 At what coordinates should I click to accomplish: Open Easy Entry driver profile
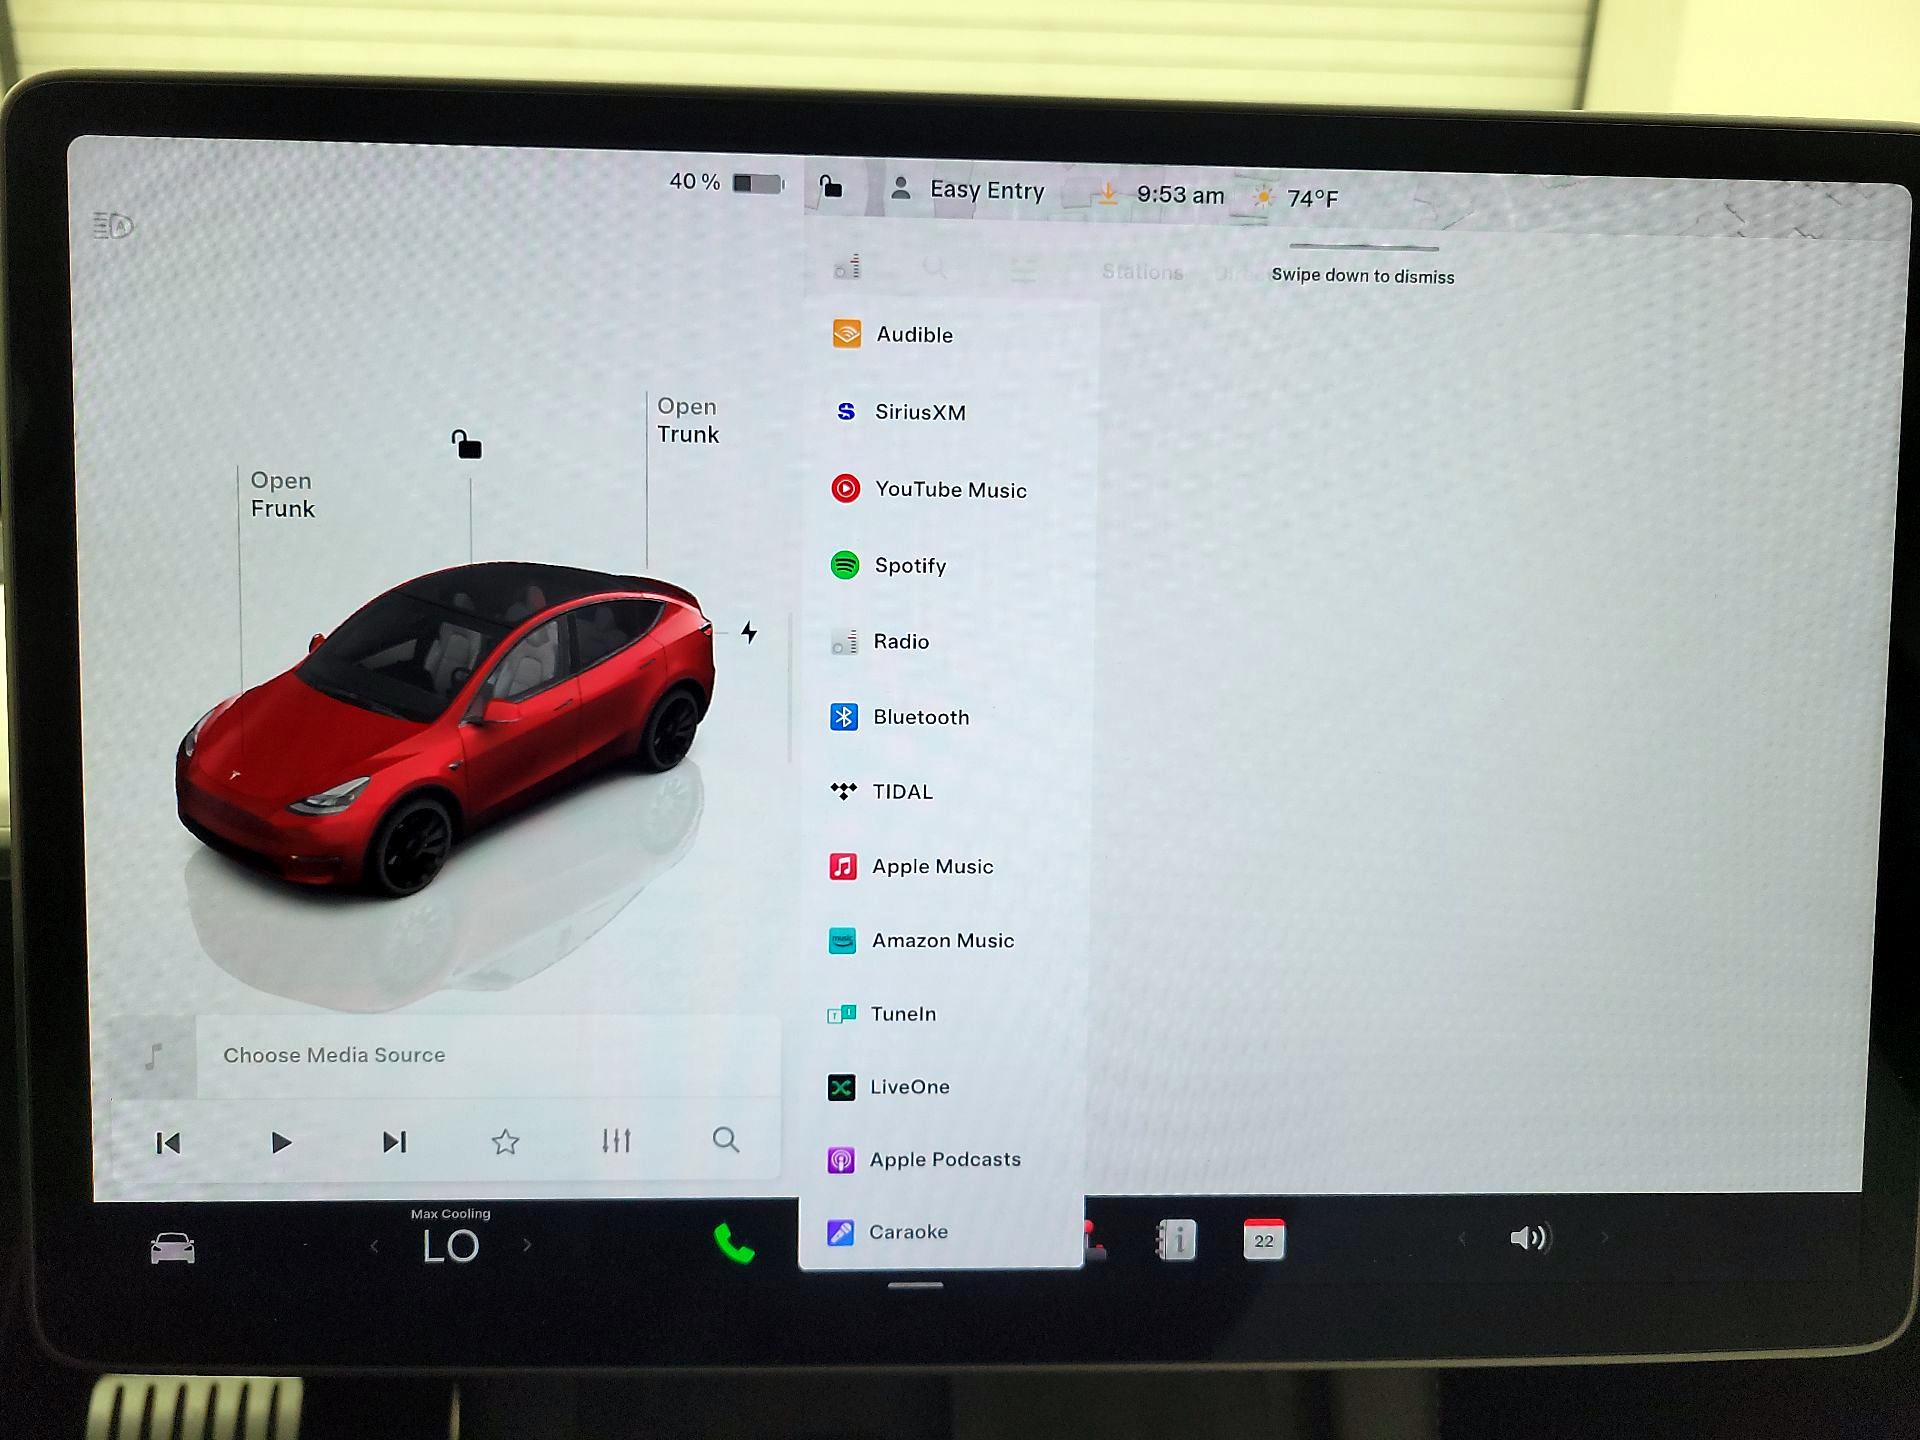coord(968,189)
